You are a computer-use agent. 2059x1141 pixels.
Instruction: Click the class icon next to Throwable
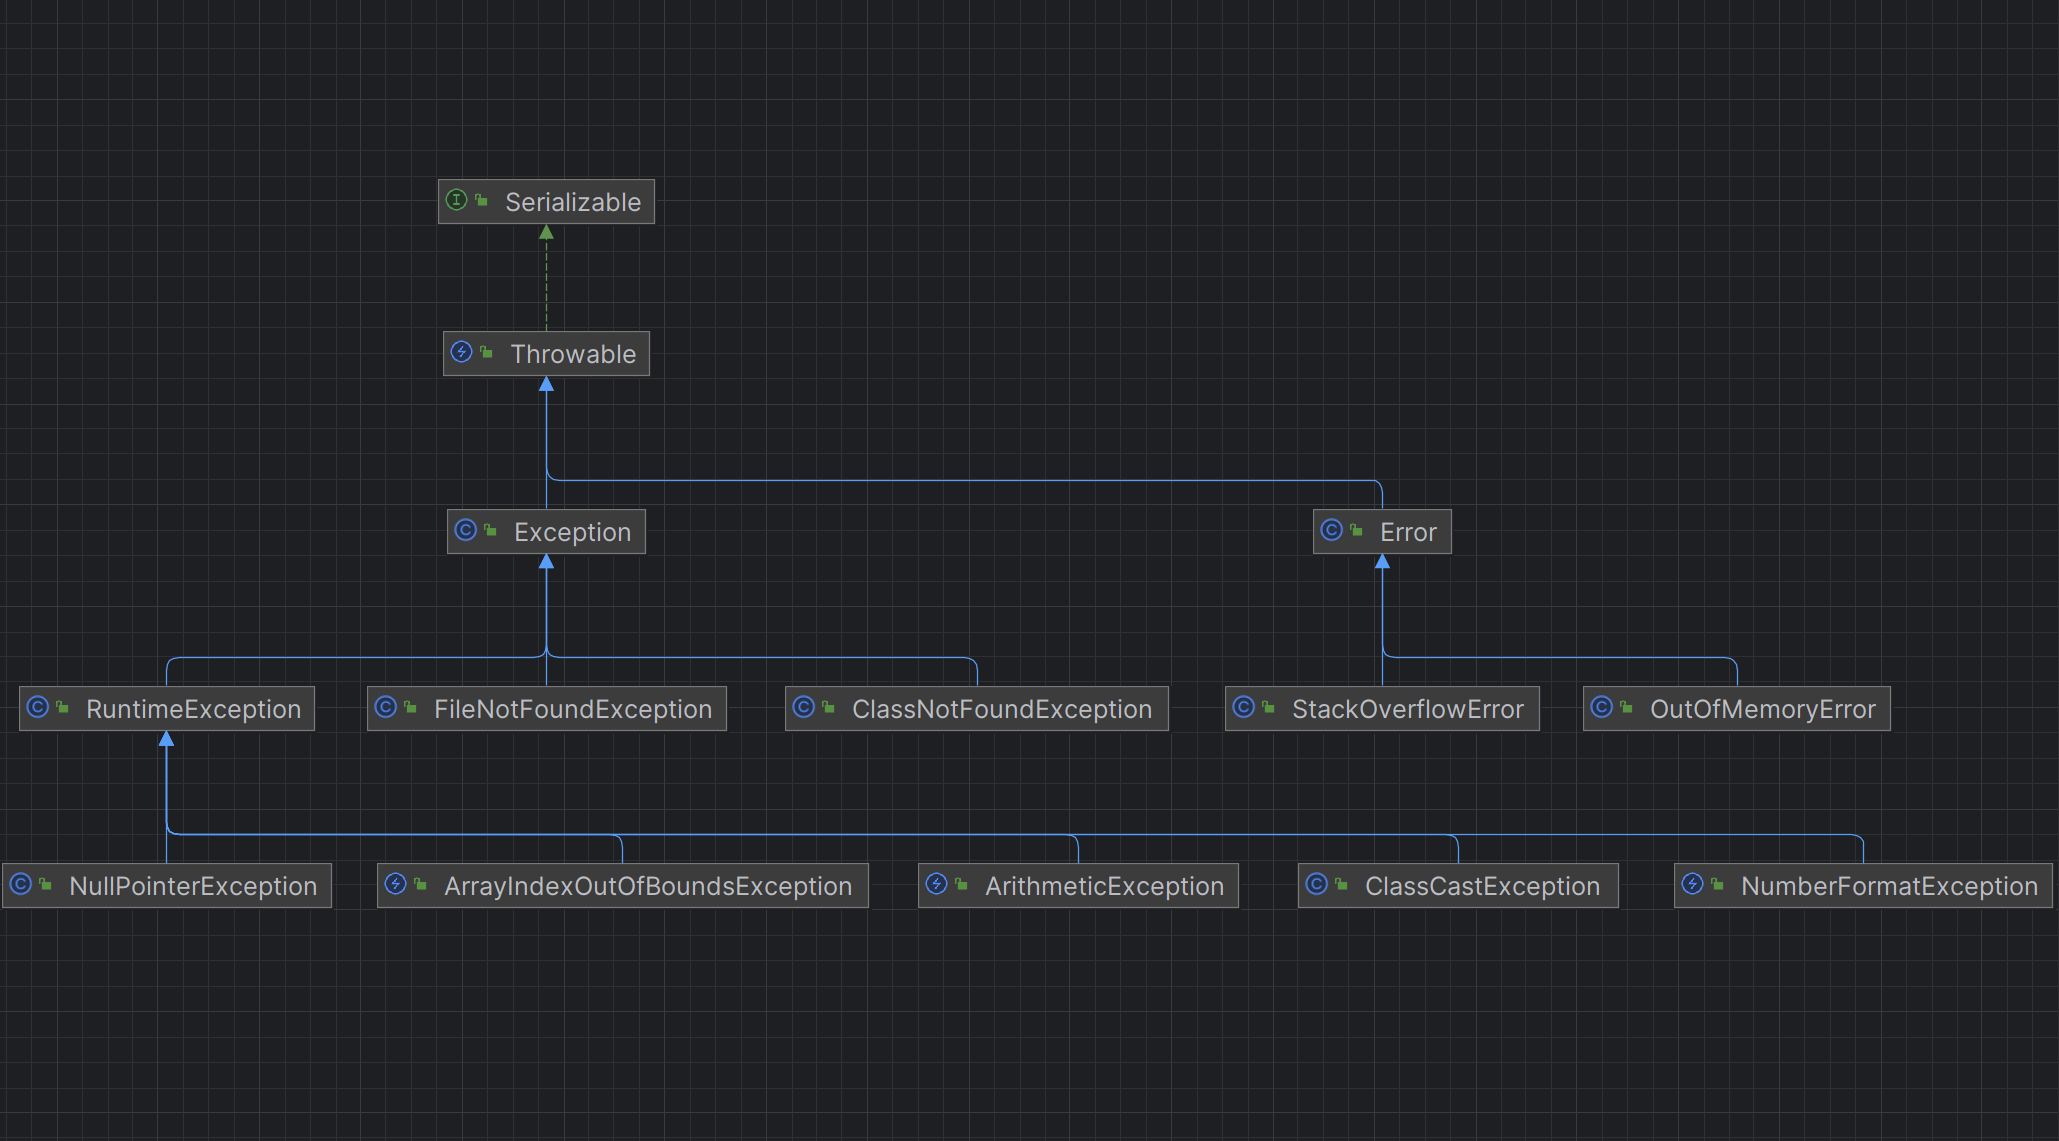462,352
